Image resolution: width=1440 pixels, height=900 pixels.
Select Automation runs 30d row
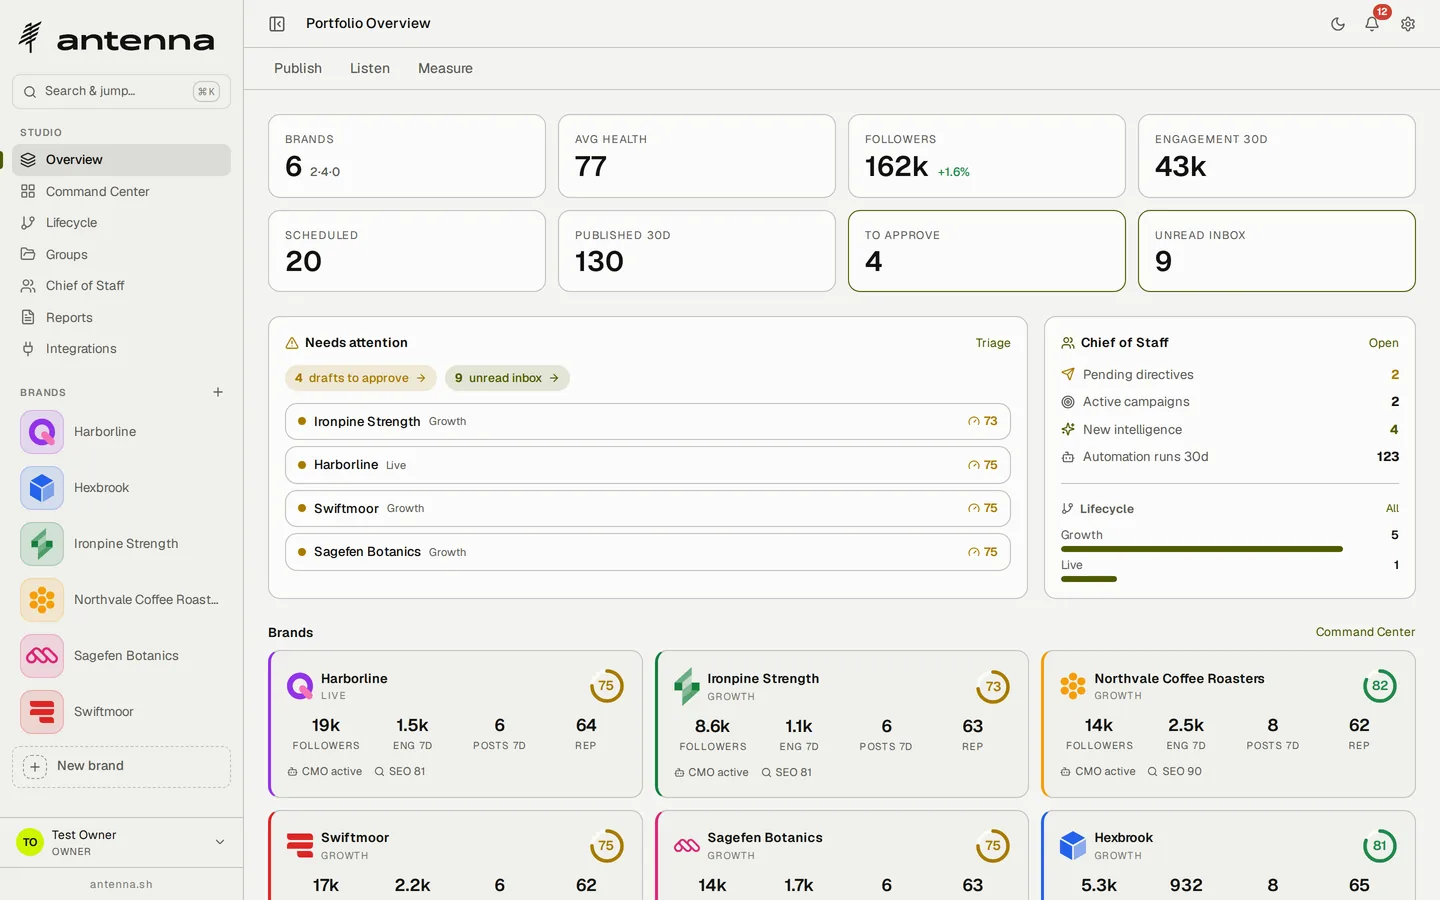tap(1230, 457)
